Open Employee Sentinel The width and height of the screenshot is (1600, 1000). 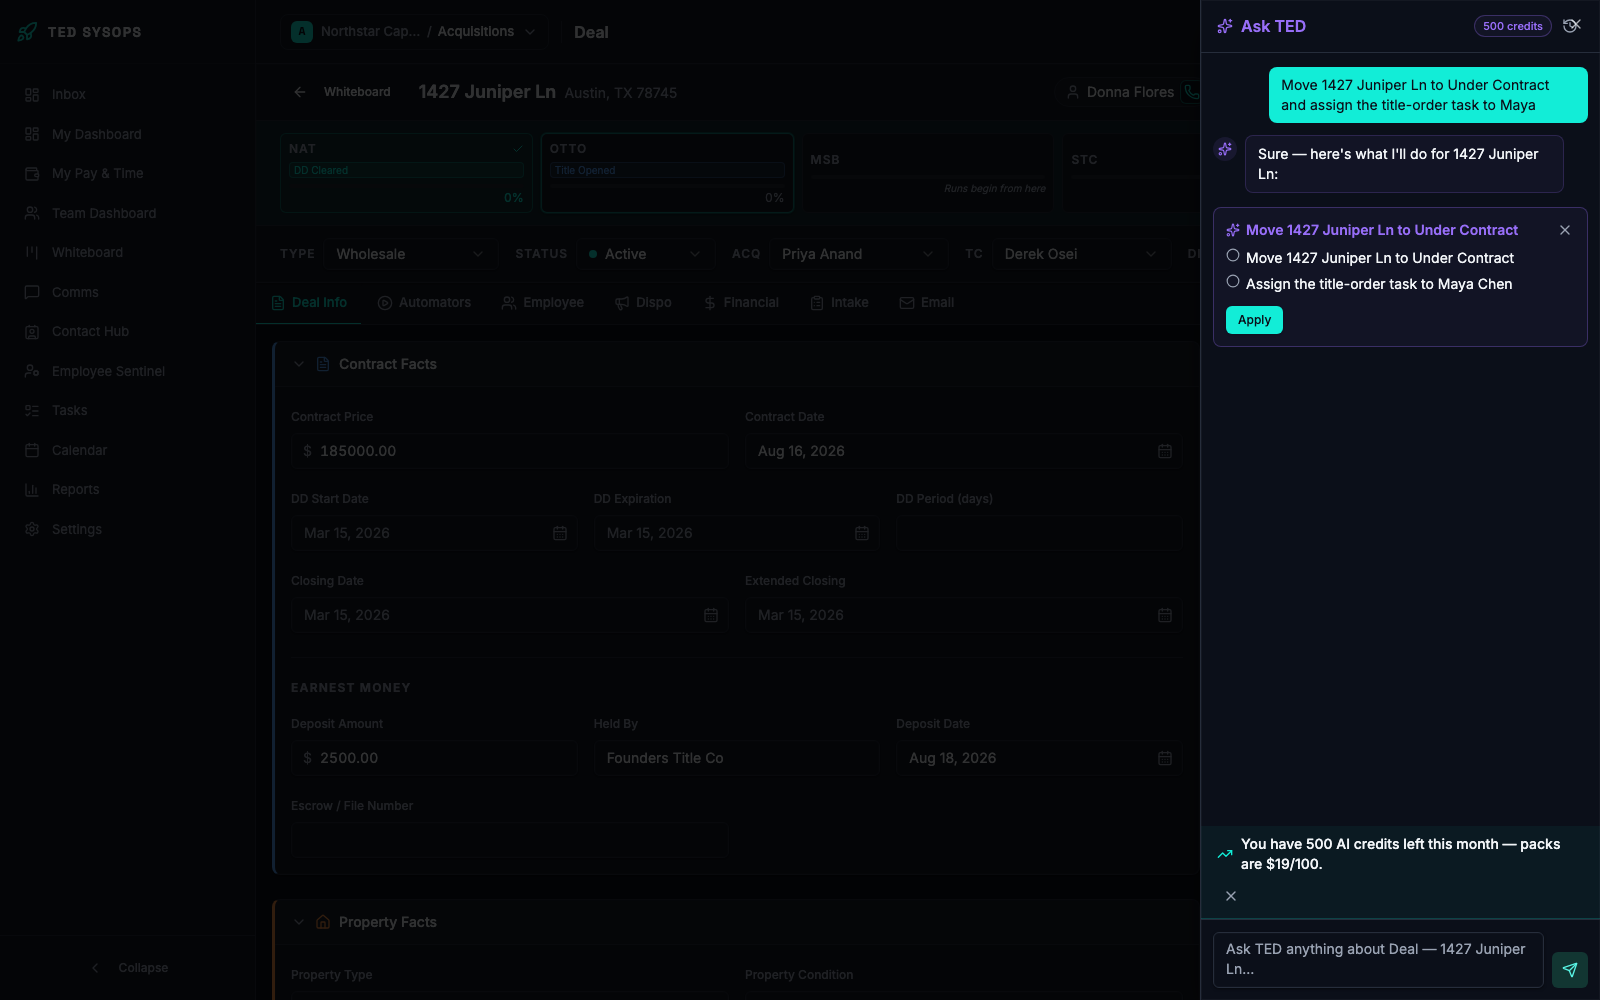tap(127, 371)
